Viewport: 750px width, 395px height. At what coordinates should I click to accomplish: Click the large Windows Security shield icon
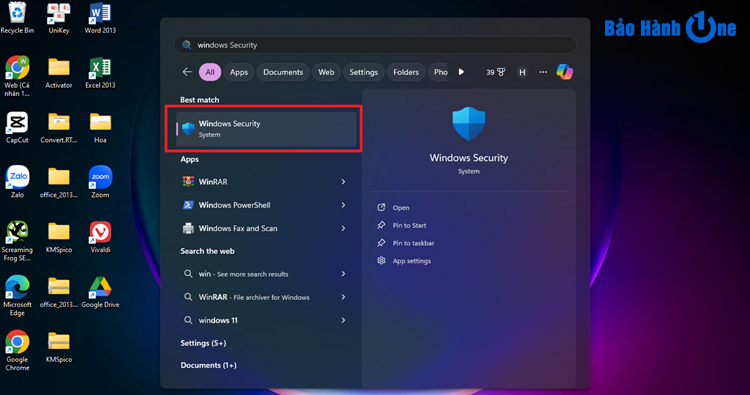click(x=469, y=124)
